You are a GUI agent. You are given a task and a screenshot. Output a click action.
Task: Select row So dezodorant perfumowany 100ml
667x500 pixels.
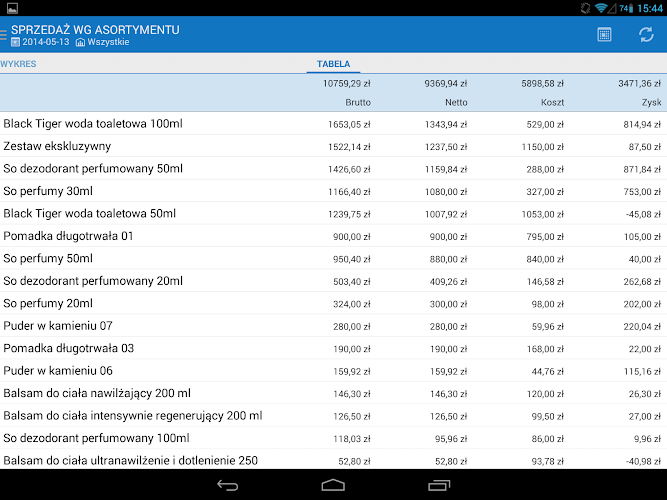(334, 438)
